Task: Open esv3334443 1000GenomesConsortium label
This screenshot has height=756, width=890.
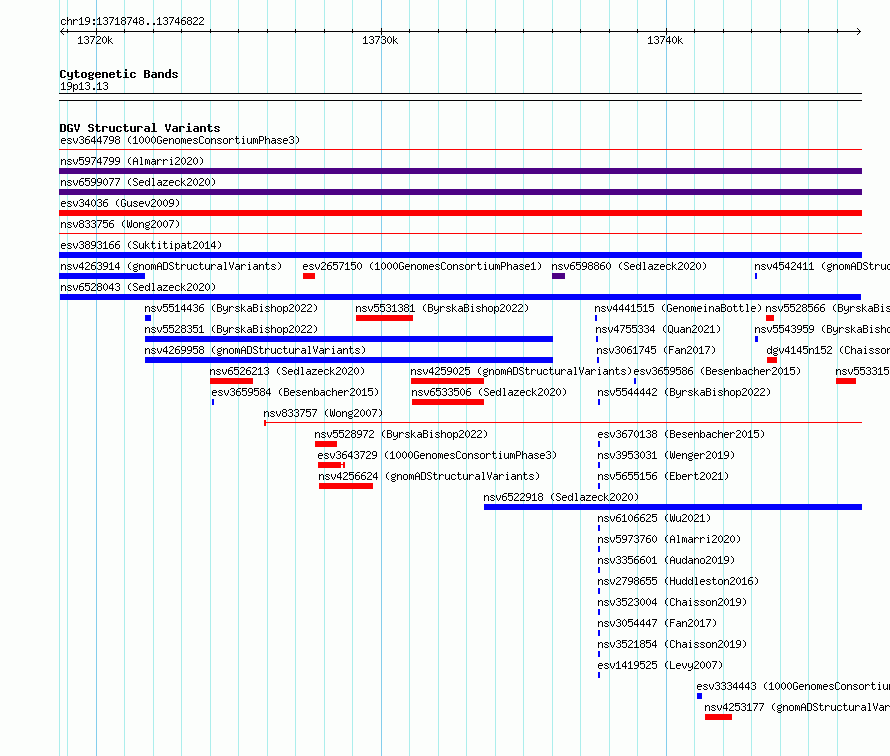Action: [x=792, y=686]
